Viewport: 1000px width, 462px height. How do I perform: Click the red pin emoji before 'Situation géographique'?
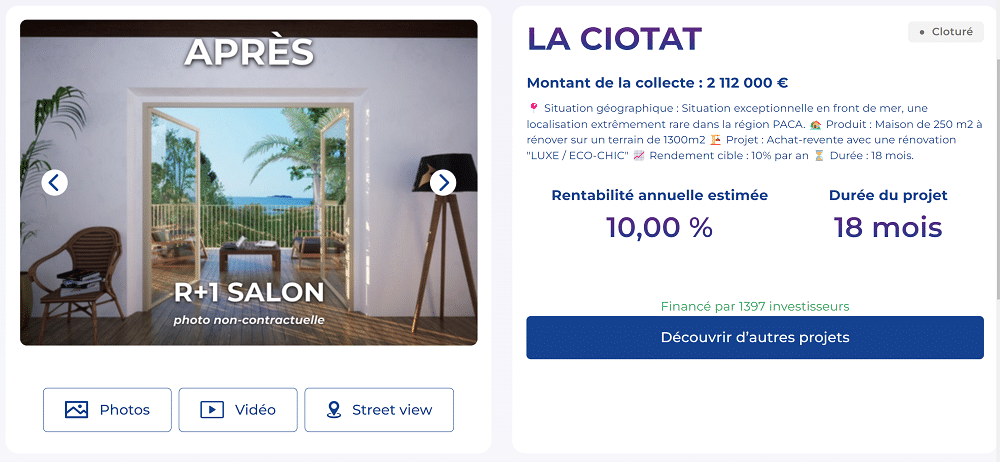(534, 108)
